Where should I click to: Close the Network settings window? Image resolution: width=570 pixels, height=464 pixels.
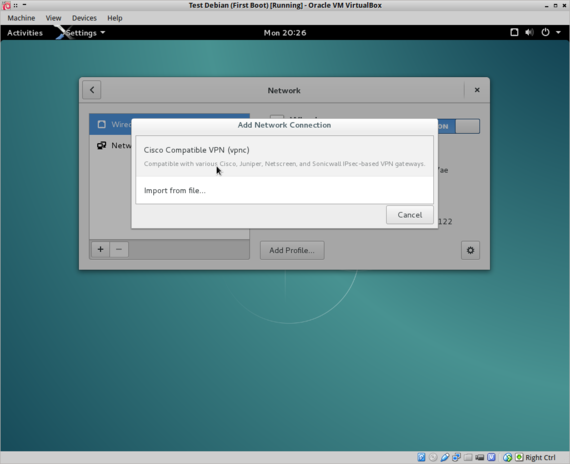click(x=477, y=90)
